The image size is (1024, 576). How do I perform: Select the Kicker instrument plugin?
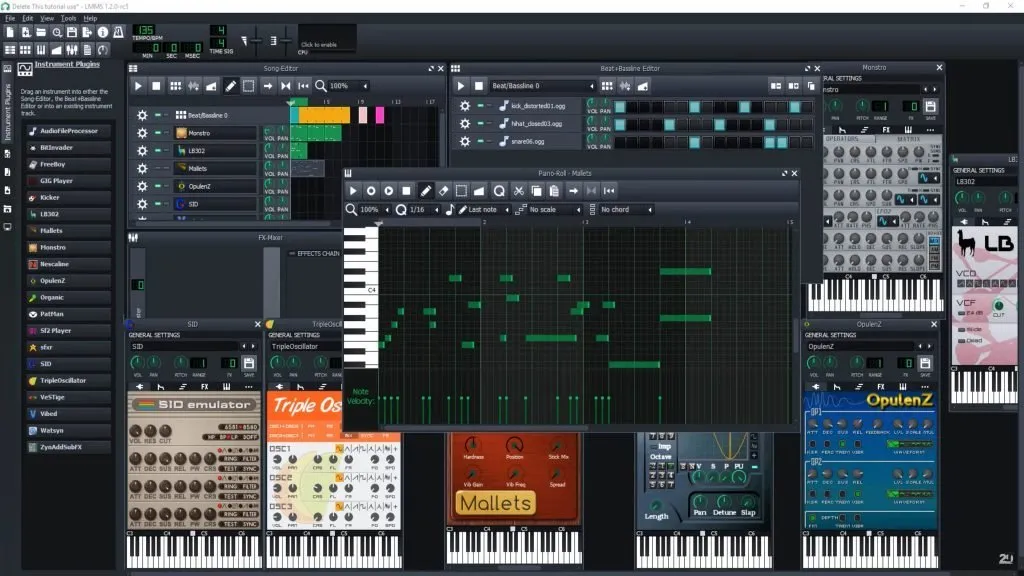click(x=50, y=198)
